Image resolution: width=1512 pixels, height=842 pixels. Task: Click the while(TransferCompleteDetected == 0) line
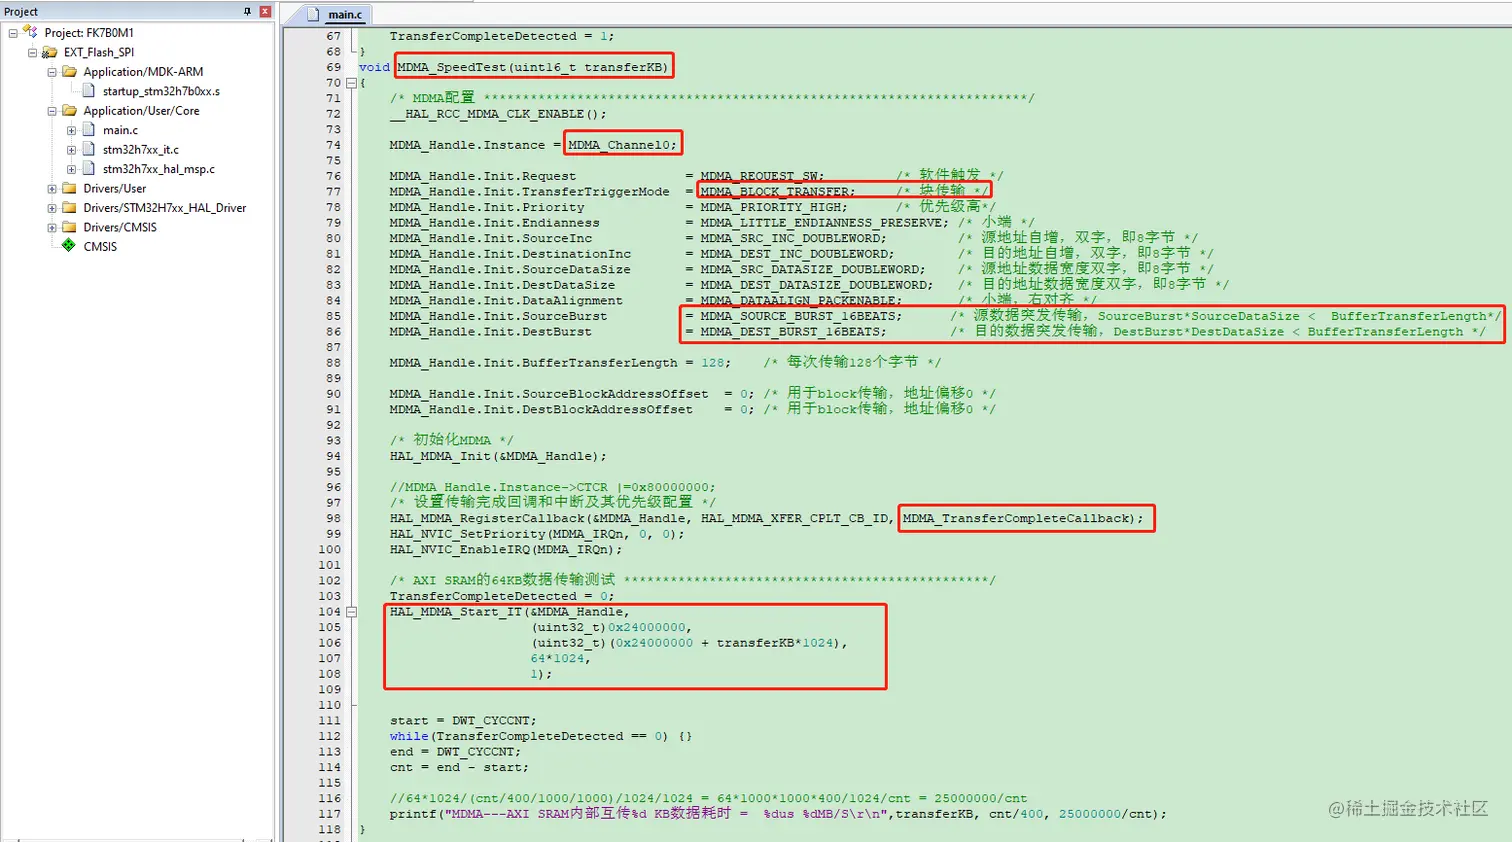coord(541,736)
